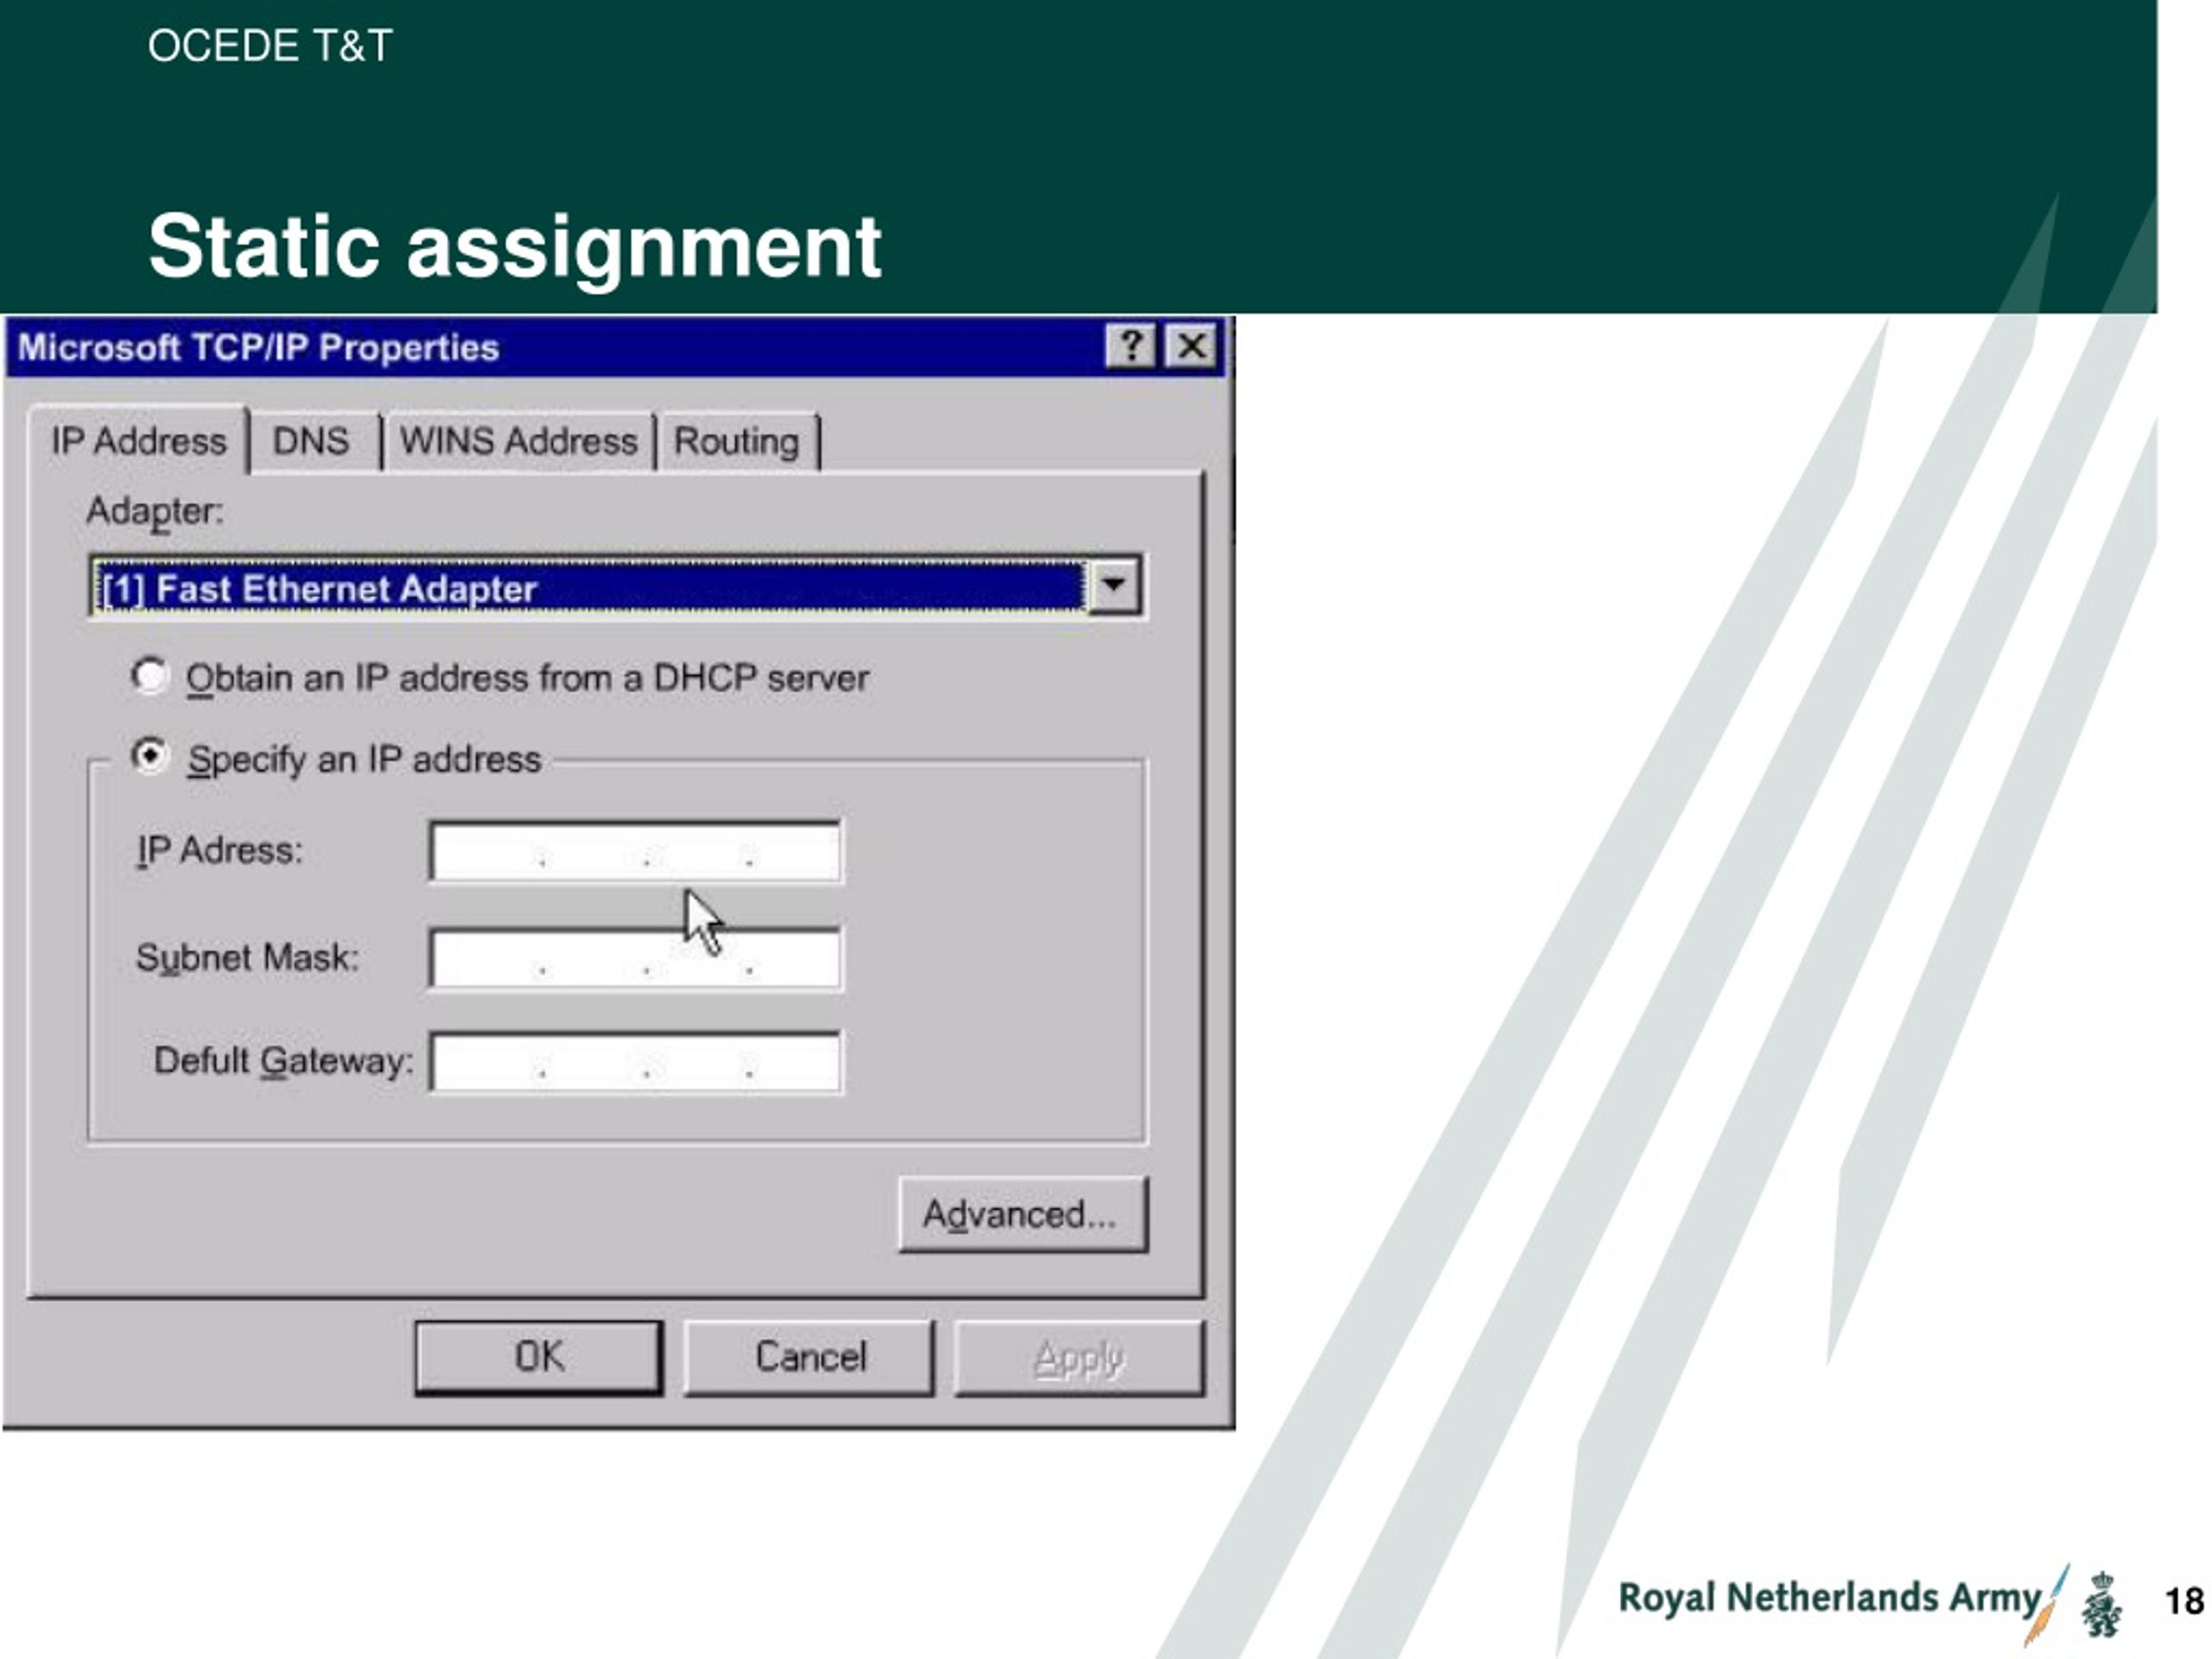2212x1659 pixels.
Task: Open the DNS tab
Action: point(312,441)
